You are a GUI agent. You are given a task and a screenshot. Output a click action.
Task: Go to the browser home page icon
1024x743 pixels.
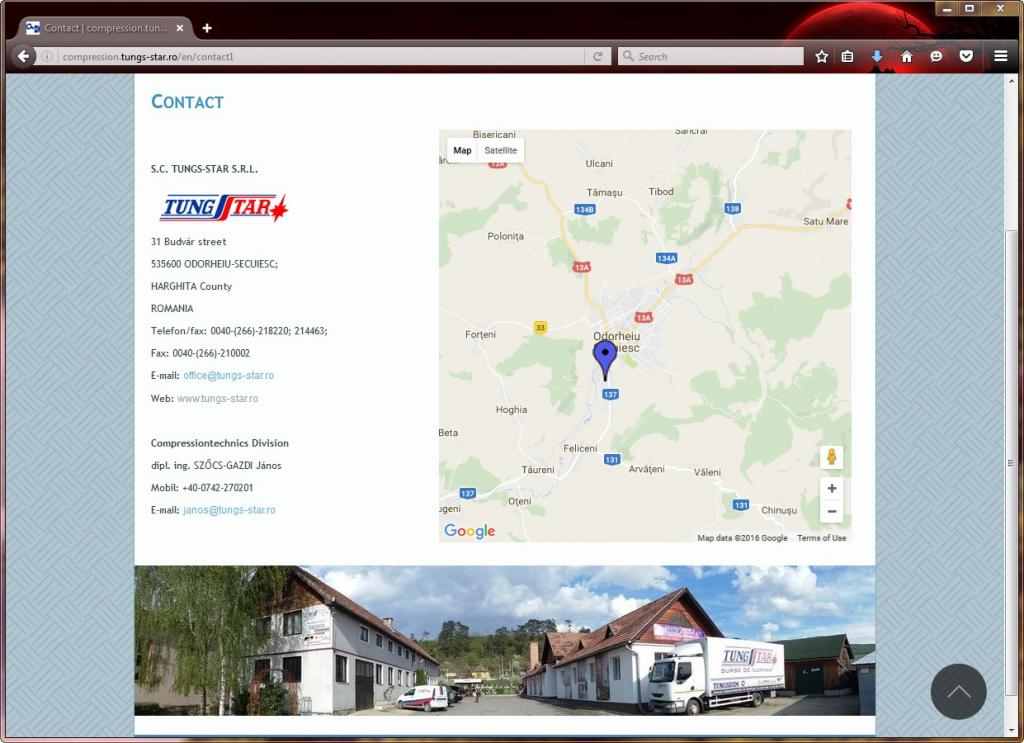pos(907,57)
